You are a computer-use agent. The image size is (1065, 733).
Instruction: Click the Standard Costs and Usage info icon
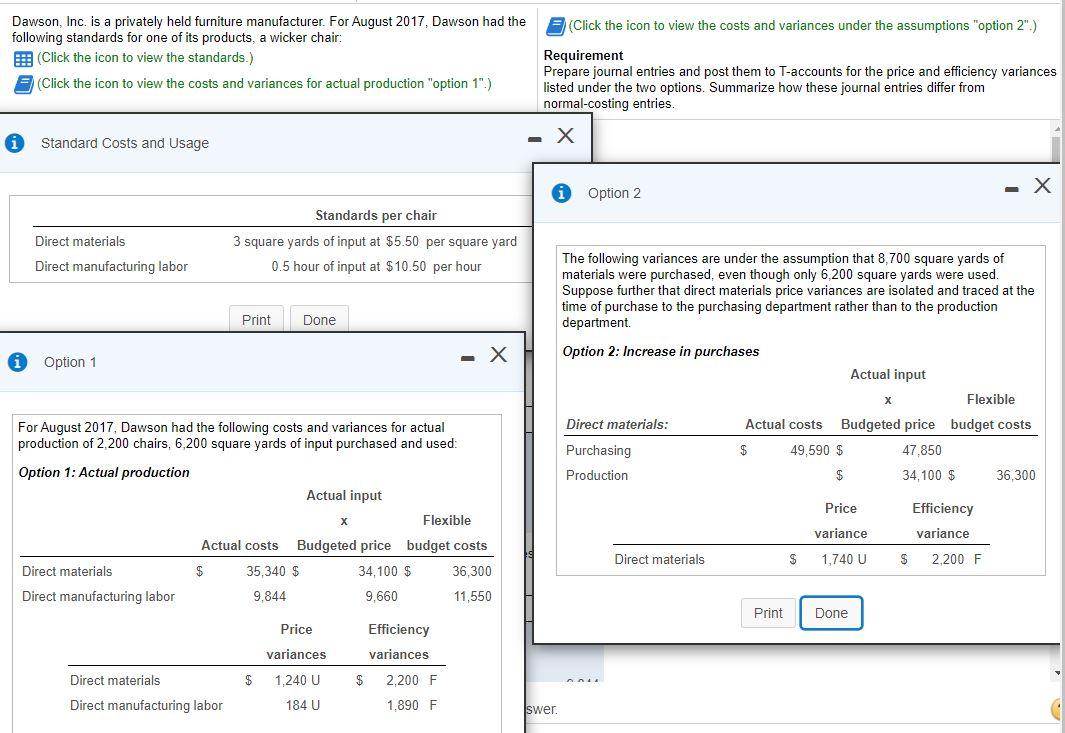pyautogui.click(x=15, y=143)
